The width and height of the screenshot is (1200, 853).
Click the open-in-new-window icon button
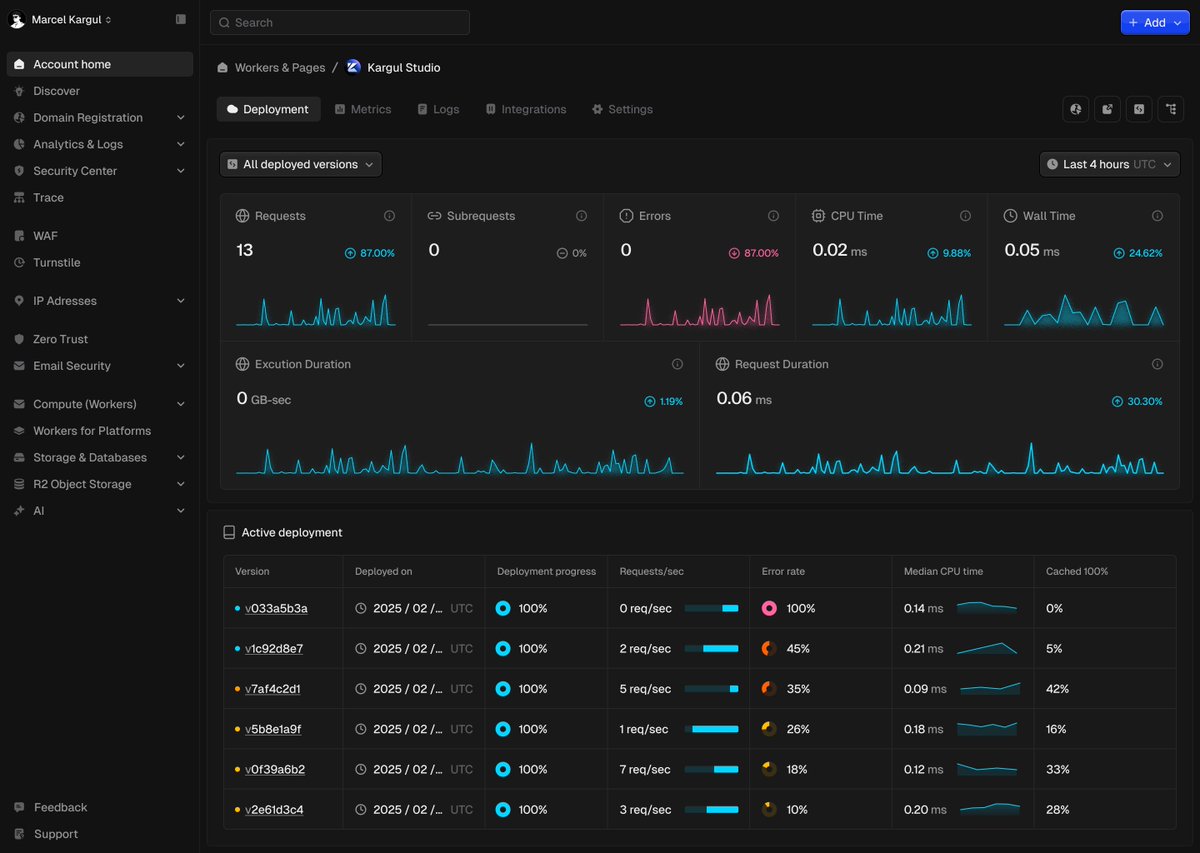point(1107,109)
